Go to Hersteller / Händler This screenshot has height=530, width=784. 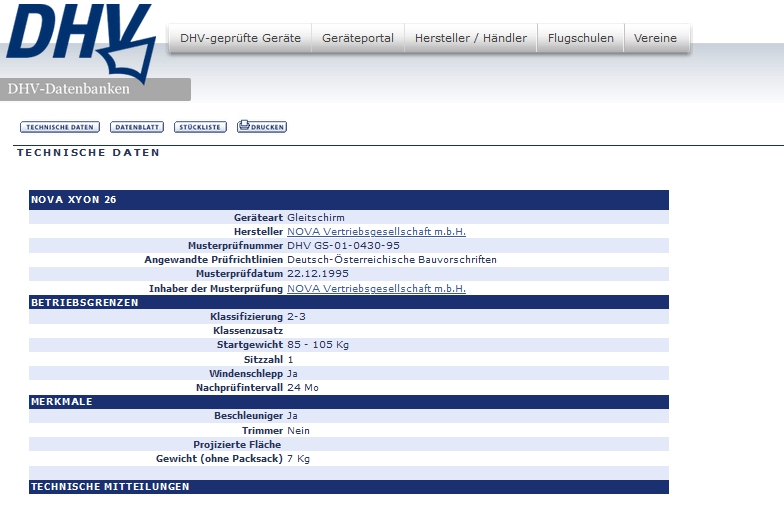click(470, 38)
